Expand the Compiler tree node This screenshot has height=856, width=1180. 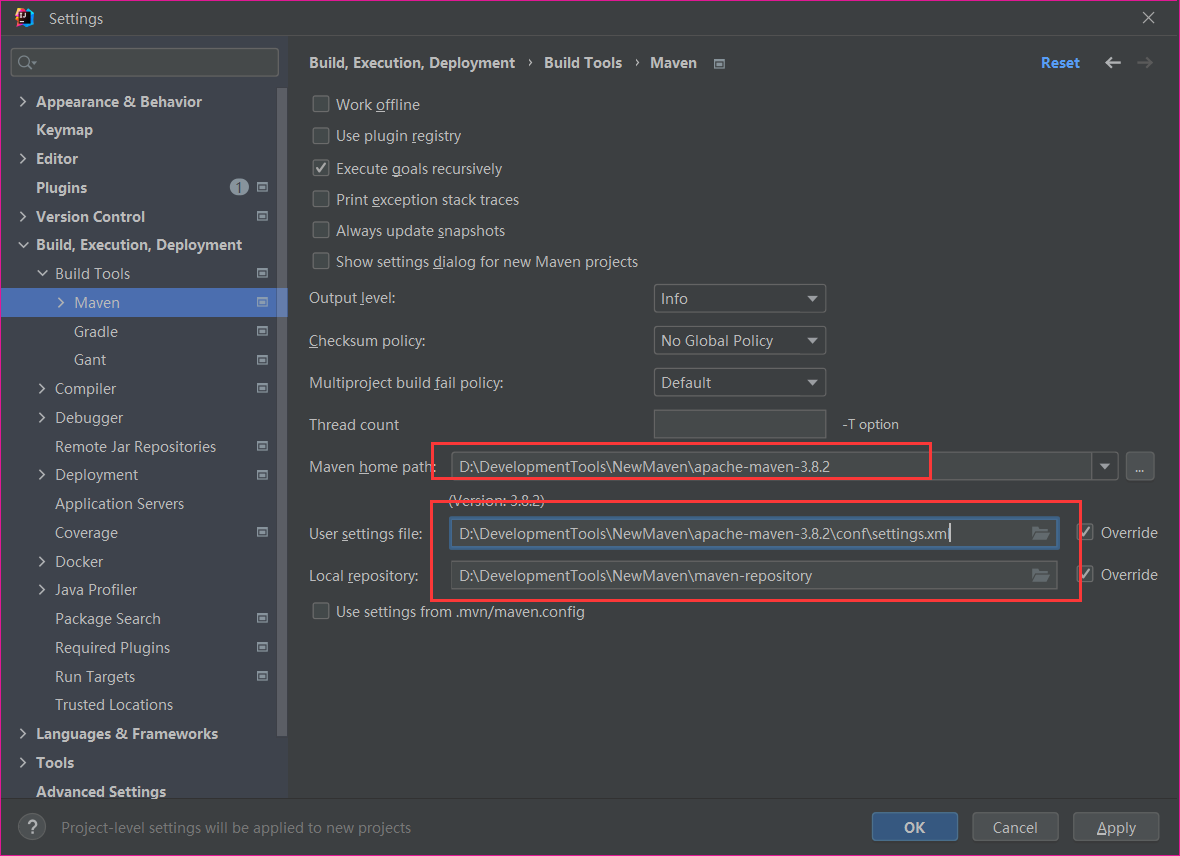tap(42, 389)
